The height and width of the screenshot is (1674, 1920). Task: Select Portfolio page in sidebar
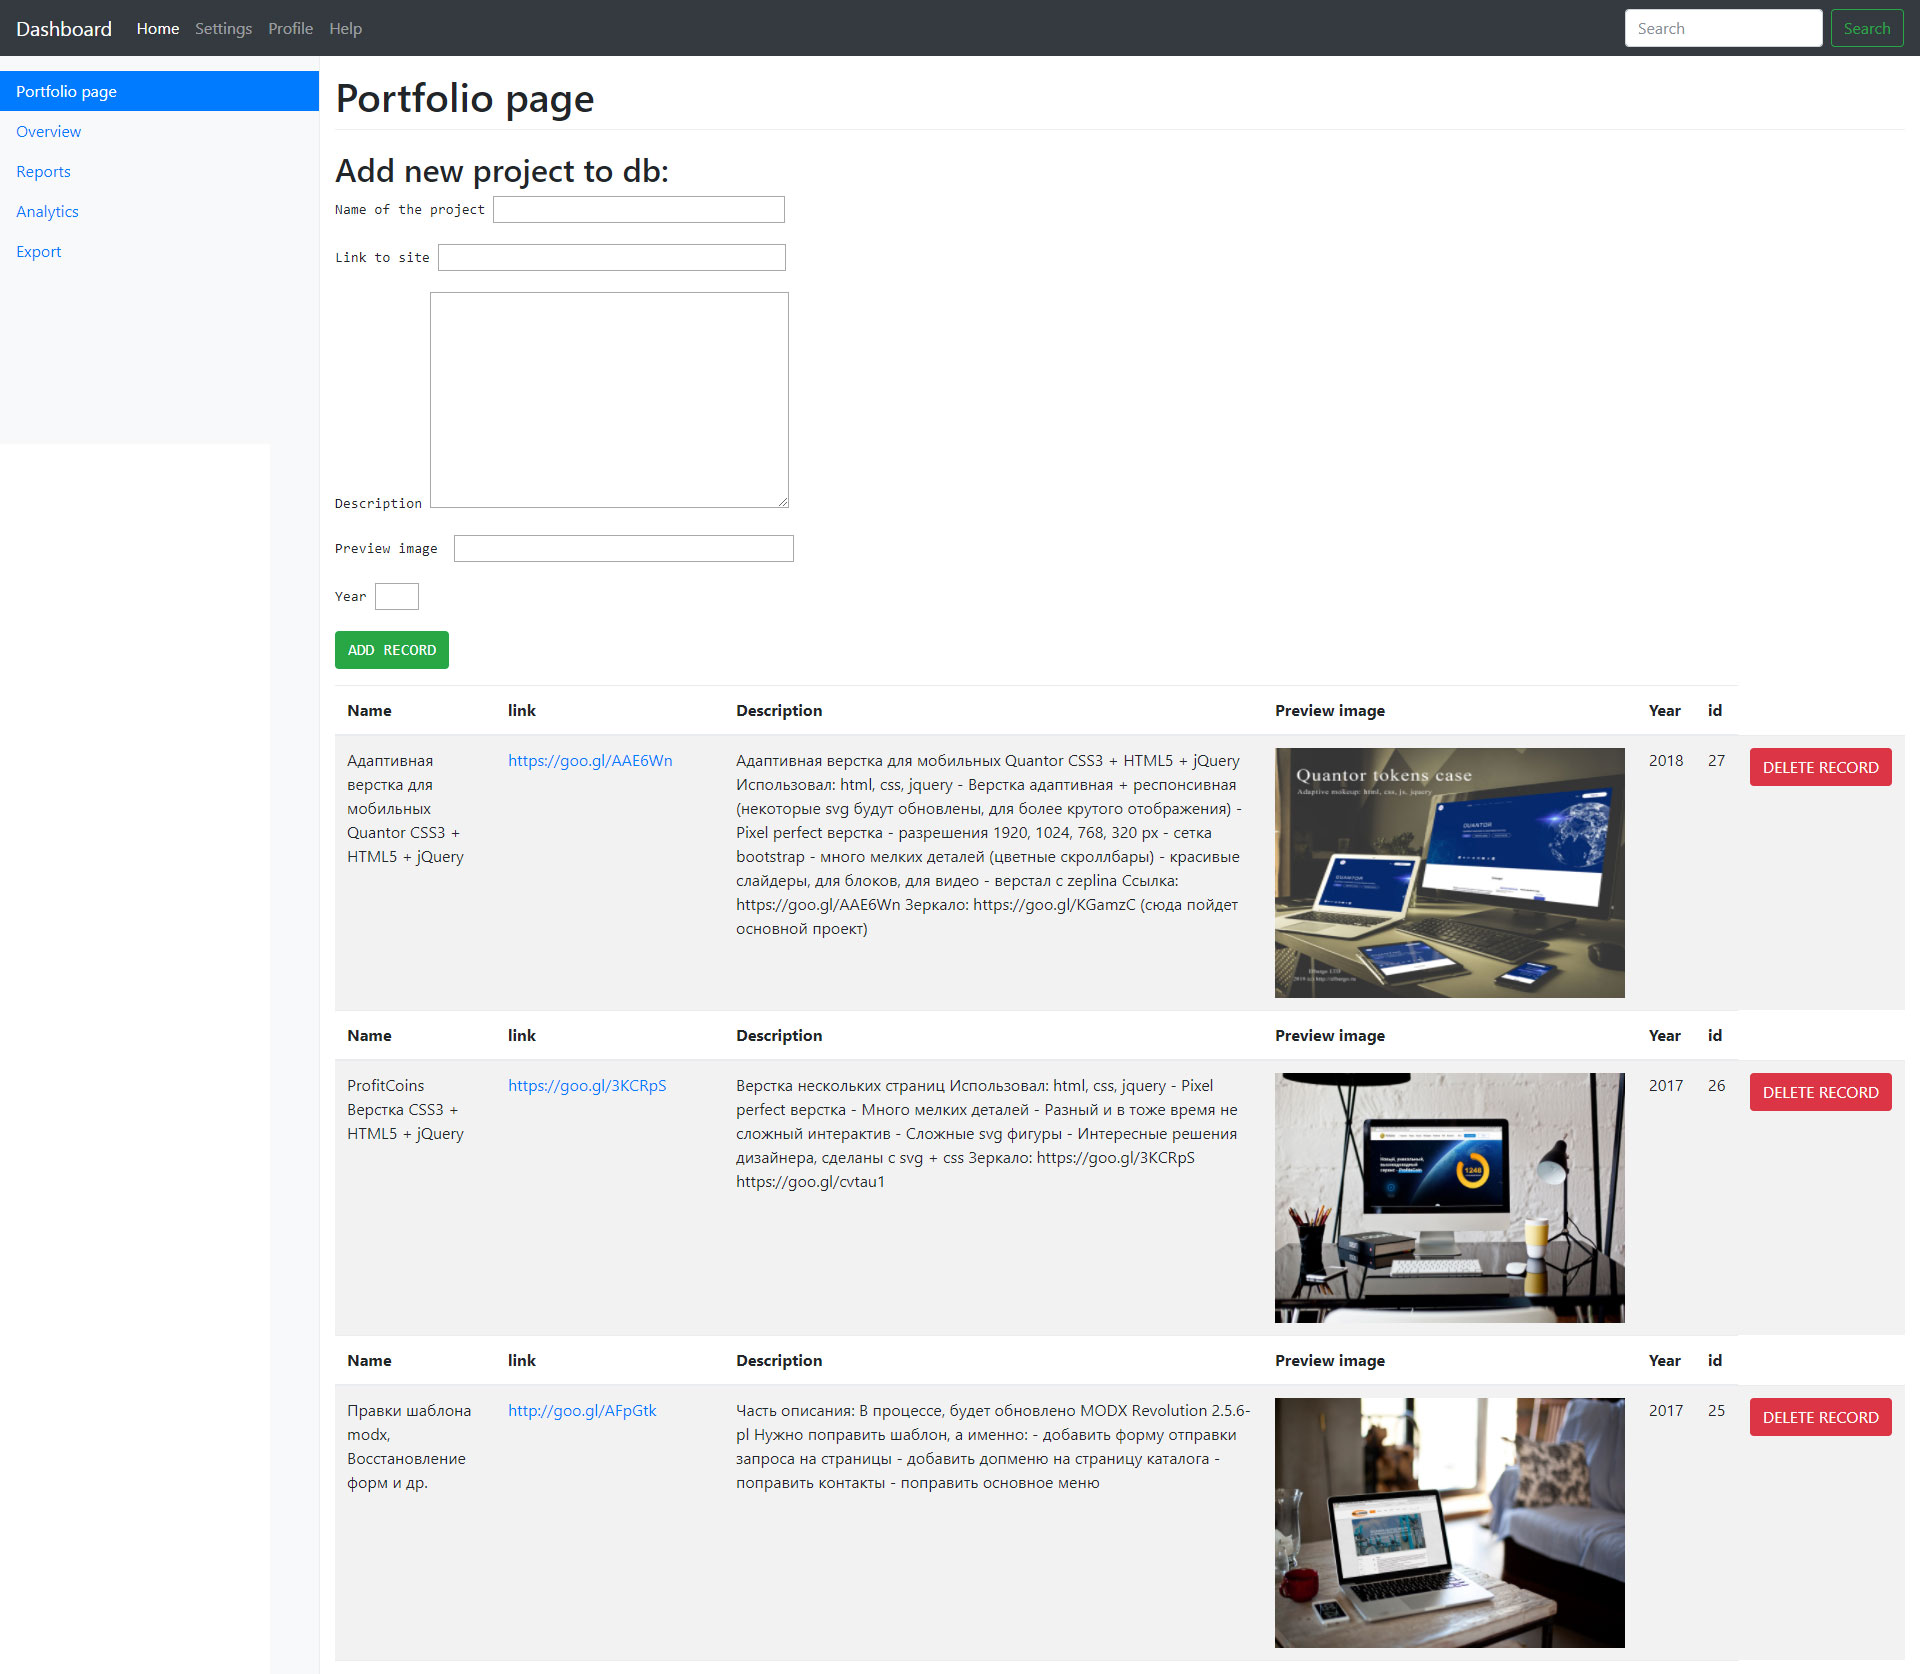pos(65,91)
